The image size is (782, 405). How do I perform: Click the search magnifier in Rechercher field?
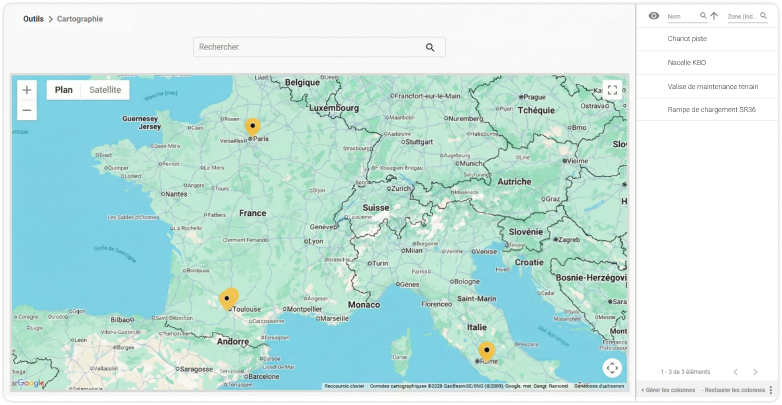pos(430,47)
